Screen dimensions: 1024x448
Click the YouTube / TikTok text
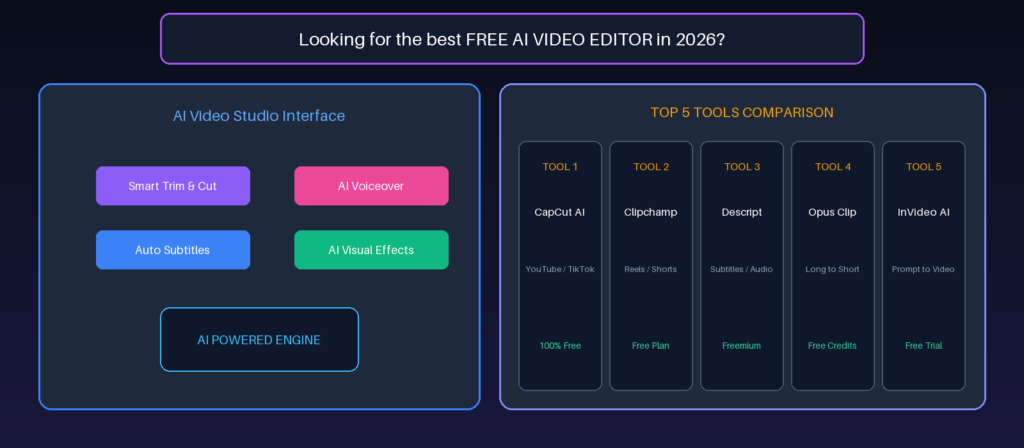[560, 269]
